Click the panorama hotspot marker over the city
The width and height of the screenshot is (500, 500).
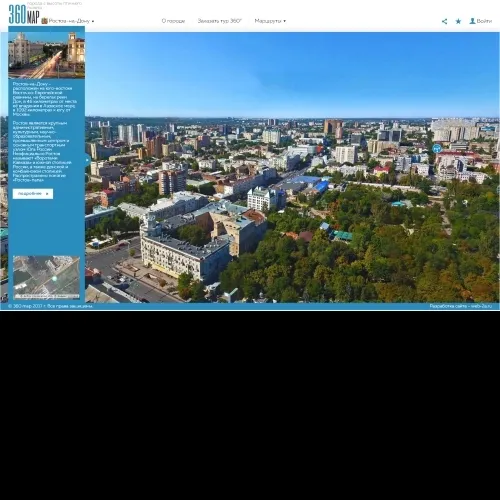(437, 149)
